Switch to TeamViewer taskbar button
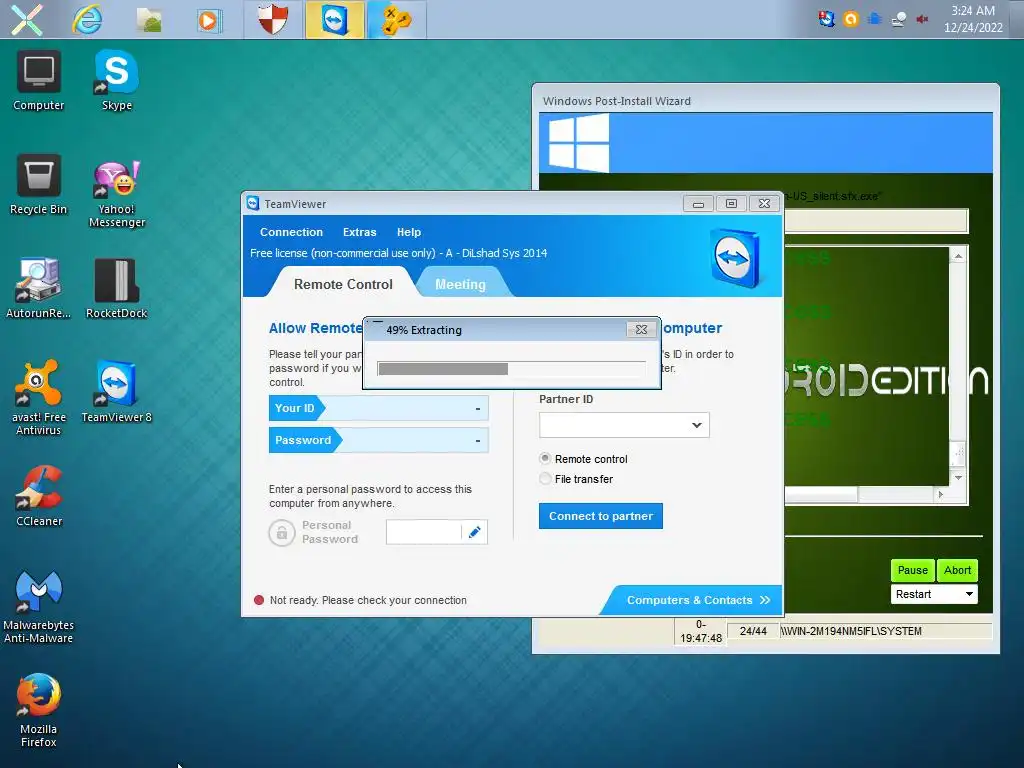 click(334, 19)
